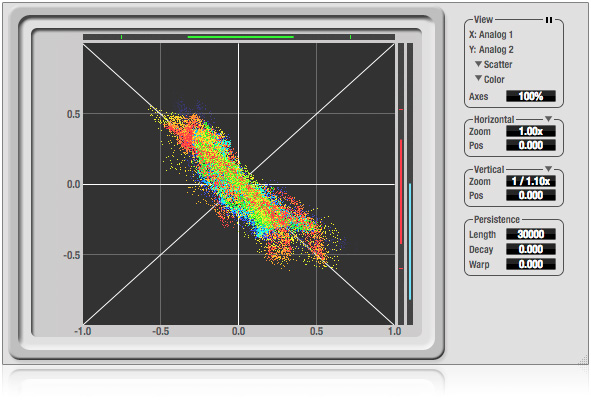Click the Horizontal Zoom 1.00x field
Viewport: 591px width, 407px height.
coord(530,131)
